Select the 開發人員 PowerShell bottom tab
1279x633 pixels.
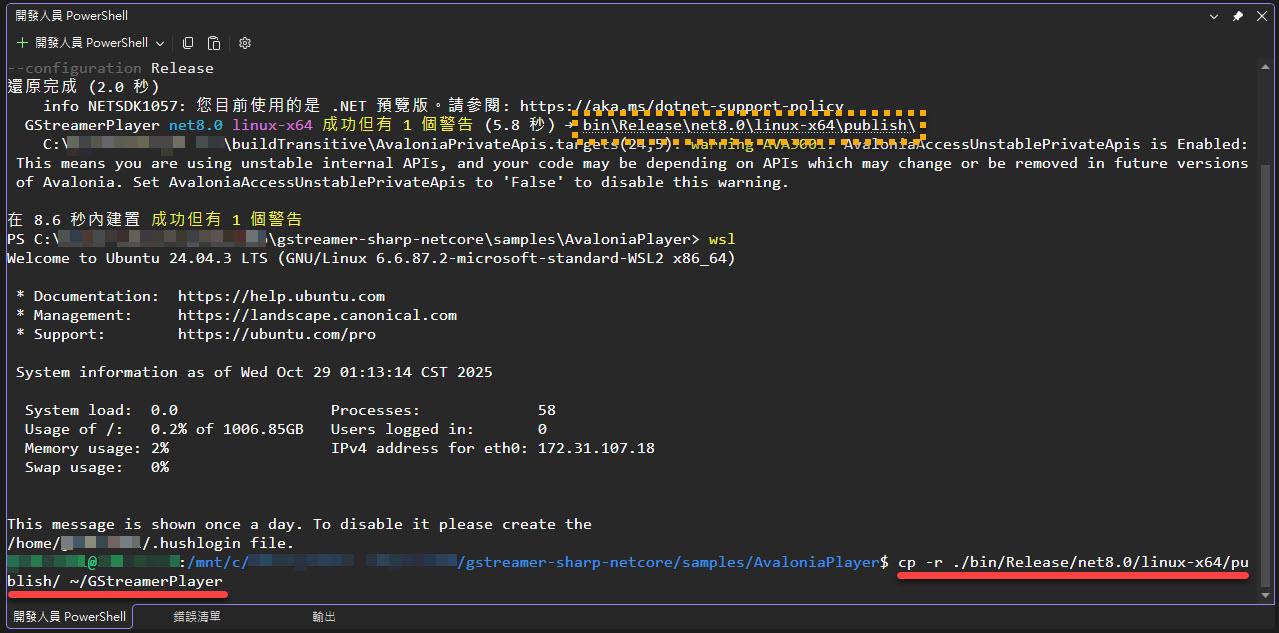[70, 617]
